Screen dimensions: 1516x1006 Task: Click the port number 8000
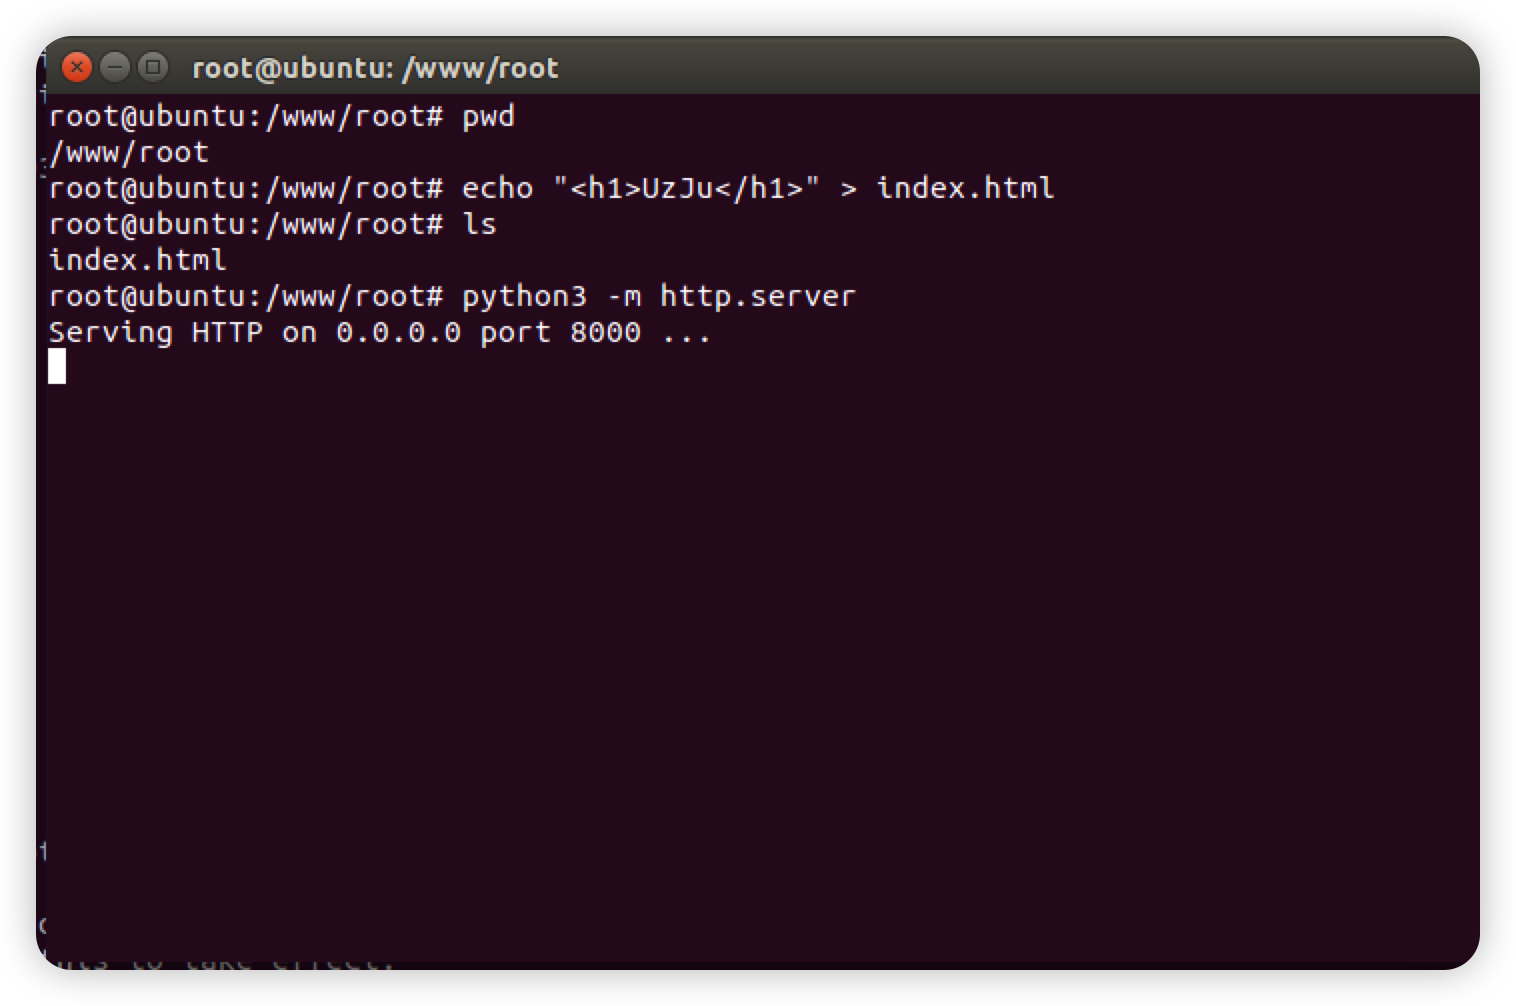605,333
